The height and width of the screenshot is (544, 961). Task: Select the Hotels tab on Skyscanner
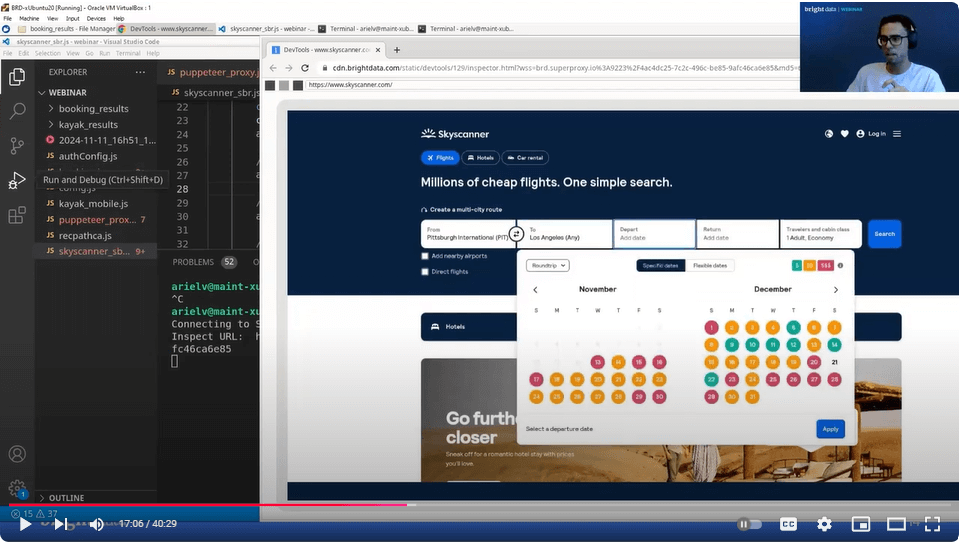coord(480,158)
